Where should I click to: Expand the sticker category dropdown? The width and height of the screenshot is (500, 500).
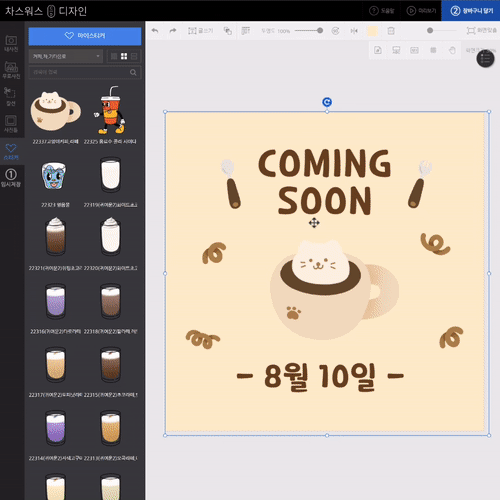point(66,56)
